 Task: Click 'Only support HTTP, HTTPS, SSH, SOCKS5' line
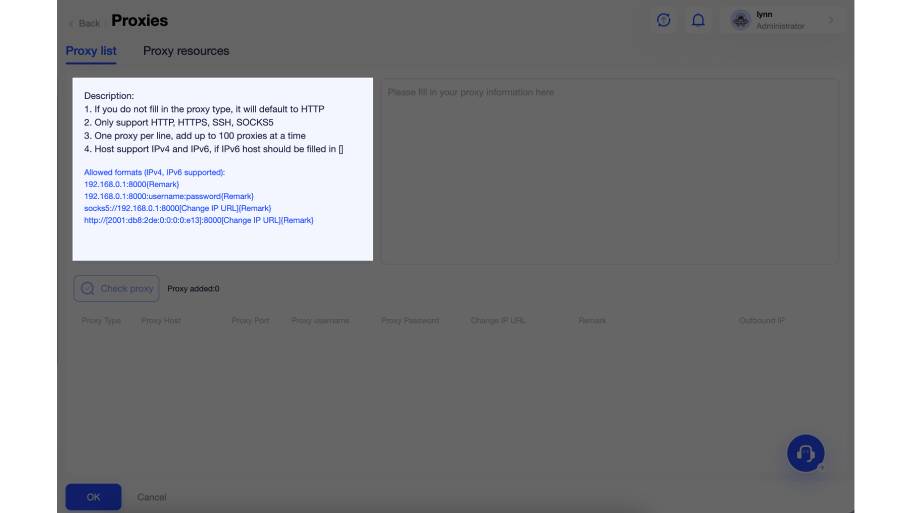(x=179, y=123)
